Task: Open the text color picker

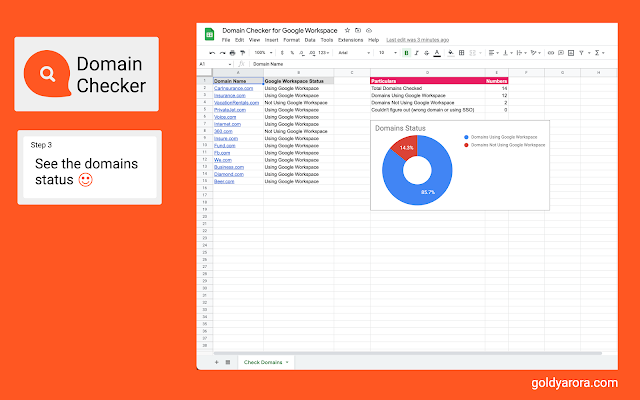Action: click(x=437, y=53)
